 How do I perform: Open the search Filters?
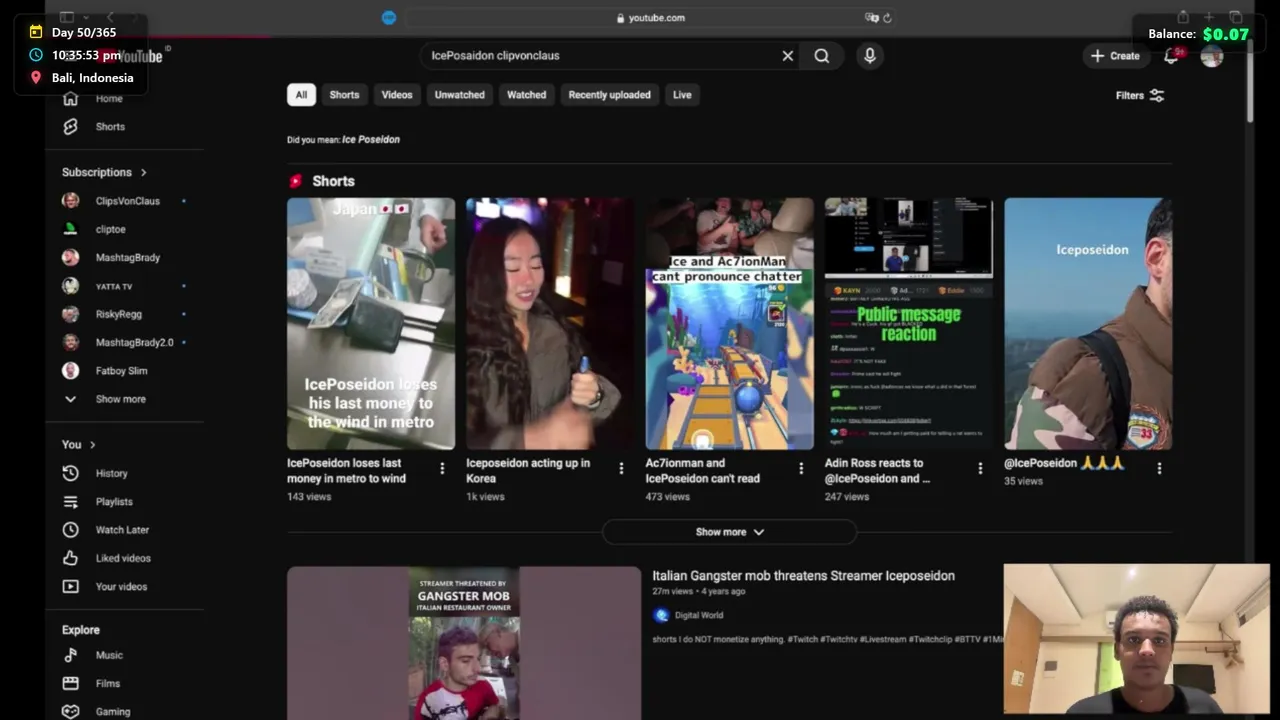(1140, 95)
